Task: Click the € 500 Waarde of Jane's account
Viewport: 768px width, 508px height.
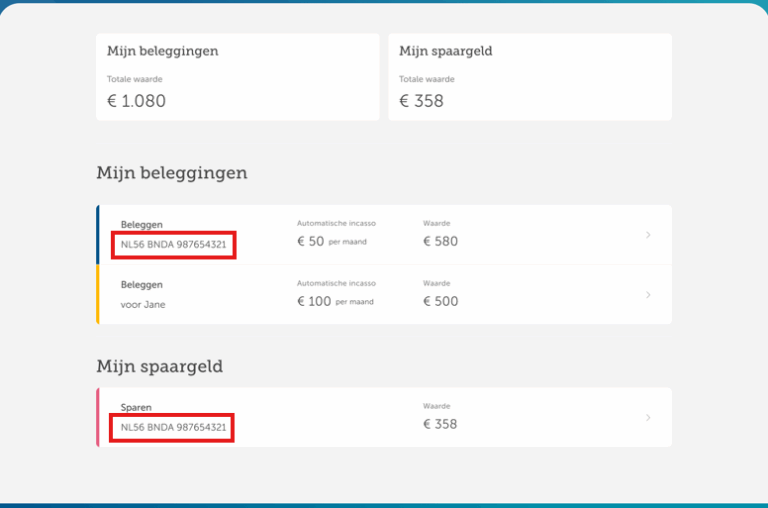Action: [x=440, y=301]
